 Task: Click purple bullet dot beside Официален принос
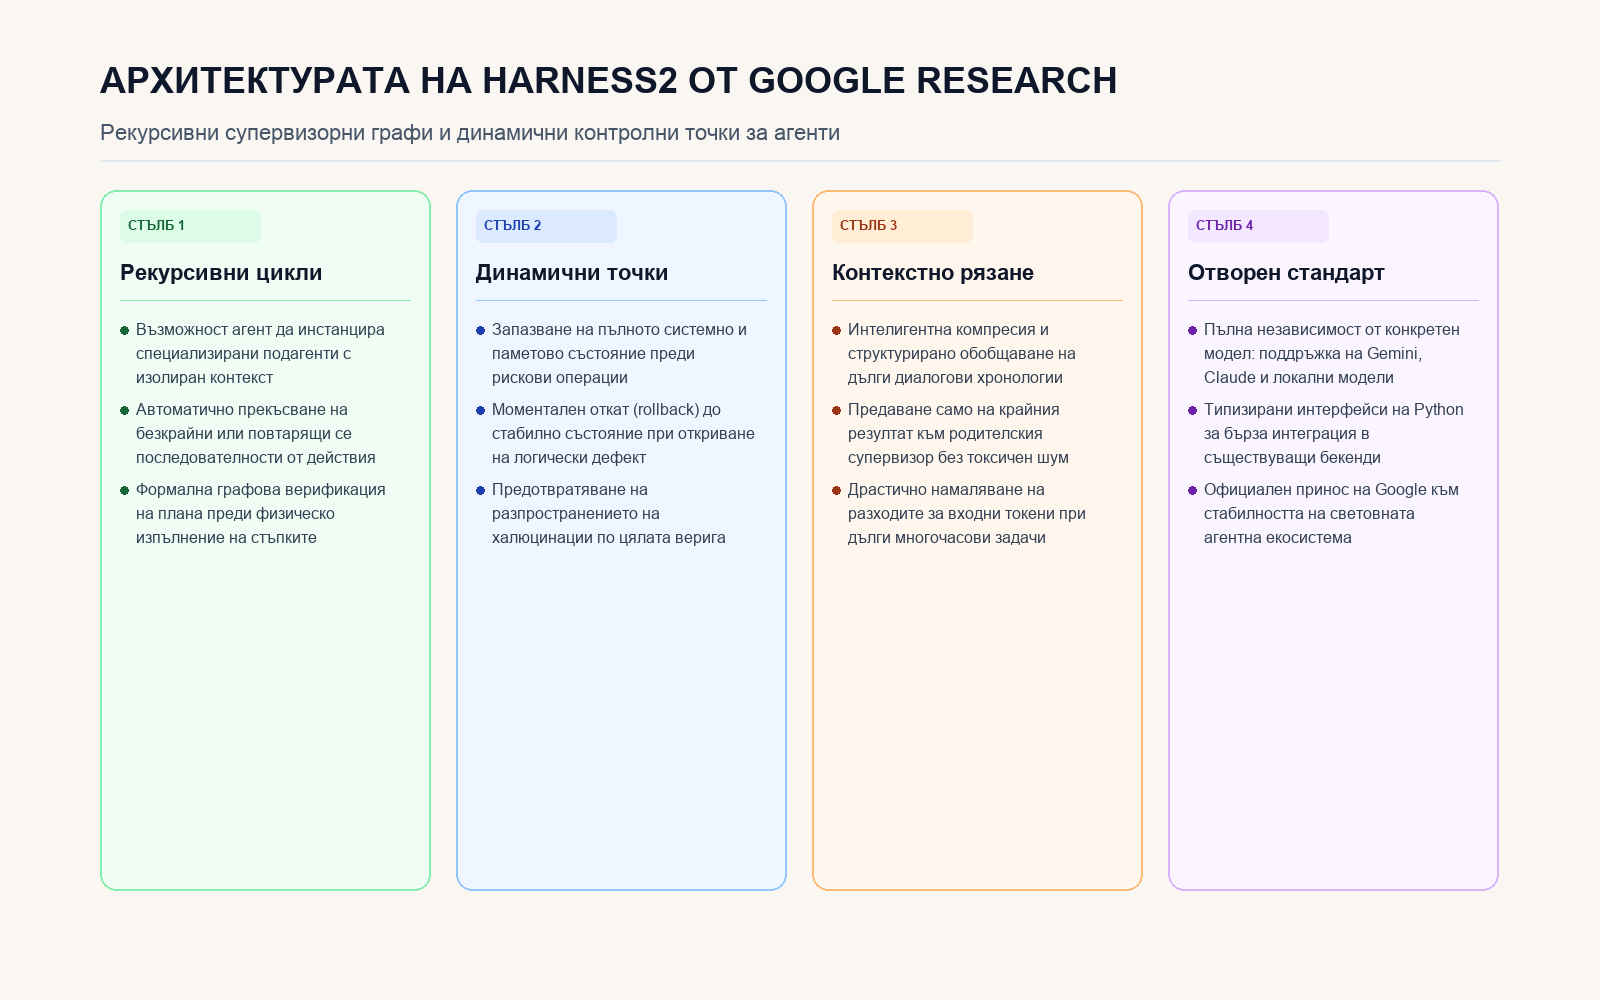tap(1193, 490)
